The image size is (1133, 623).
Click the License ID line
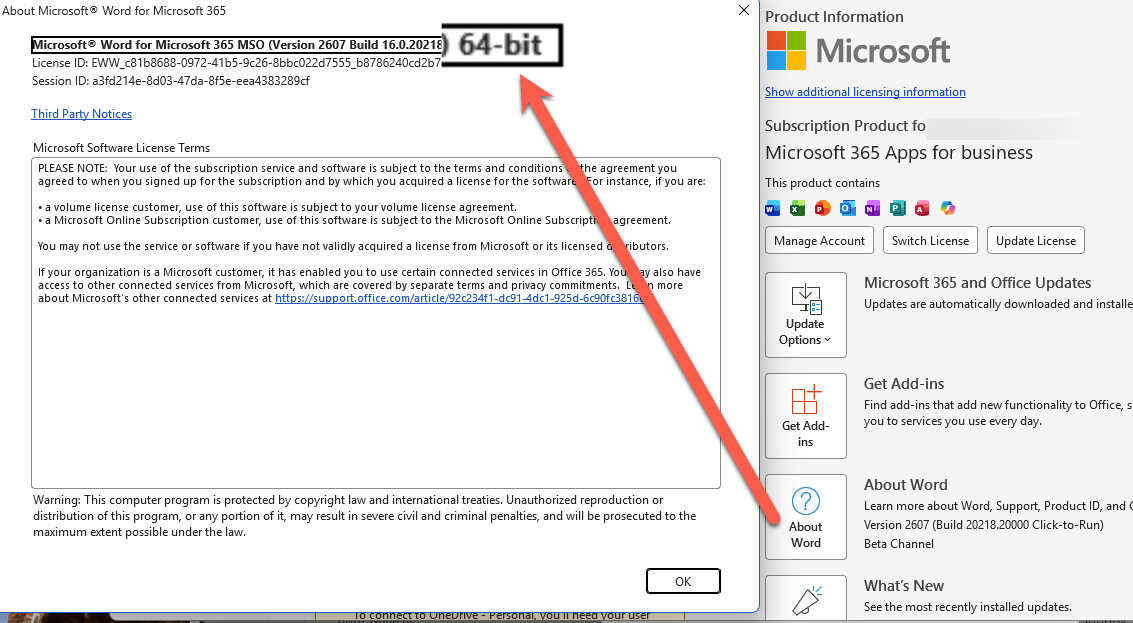236,63
